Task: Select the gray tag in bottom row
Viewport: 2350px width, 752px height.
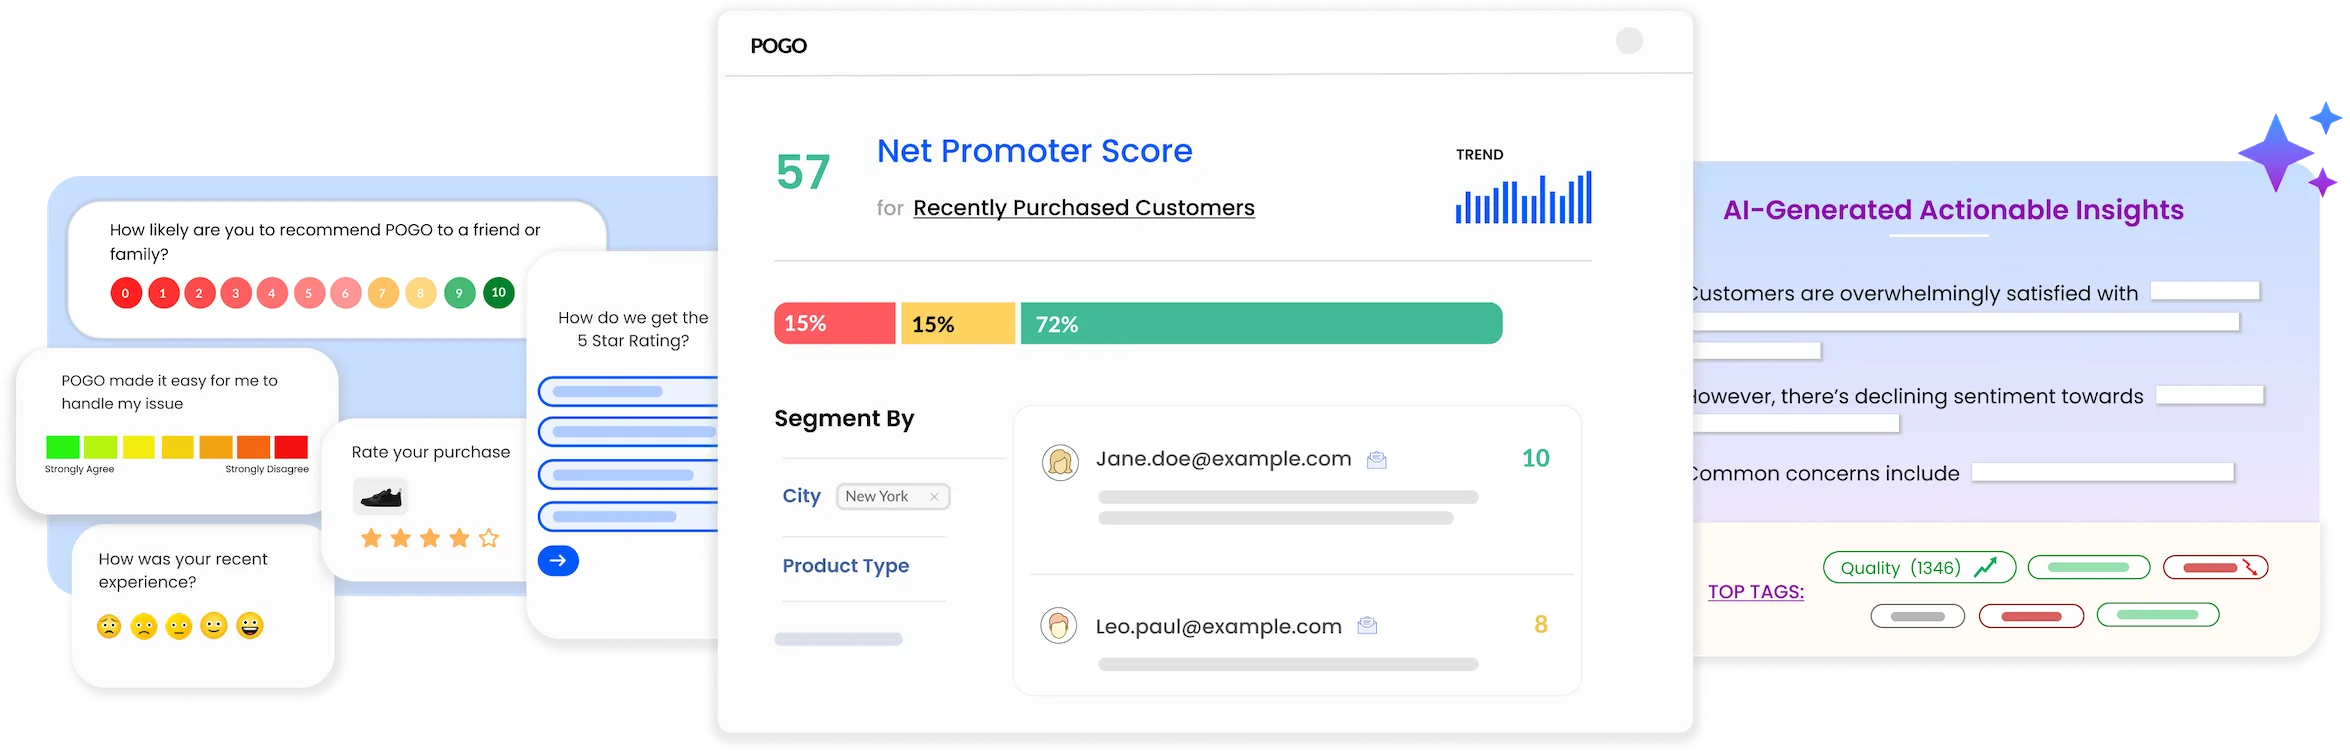Action: click(x=1918, y=616)
